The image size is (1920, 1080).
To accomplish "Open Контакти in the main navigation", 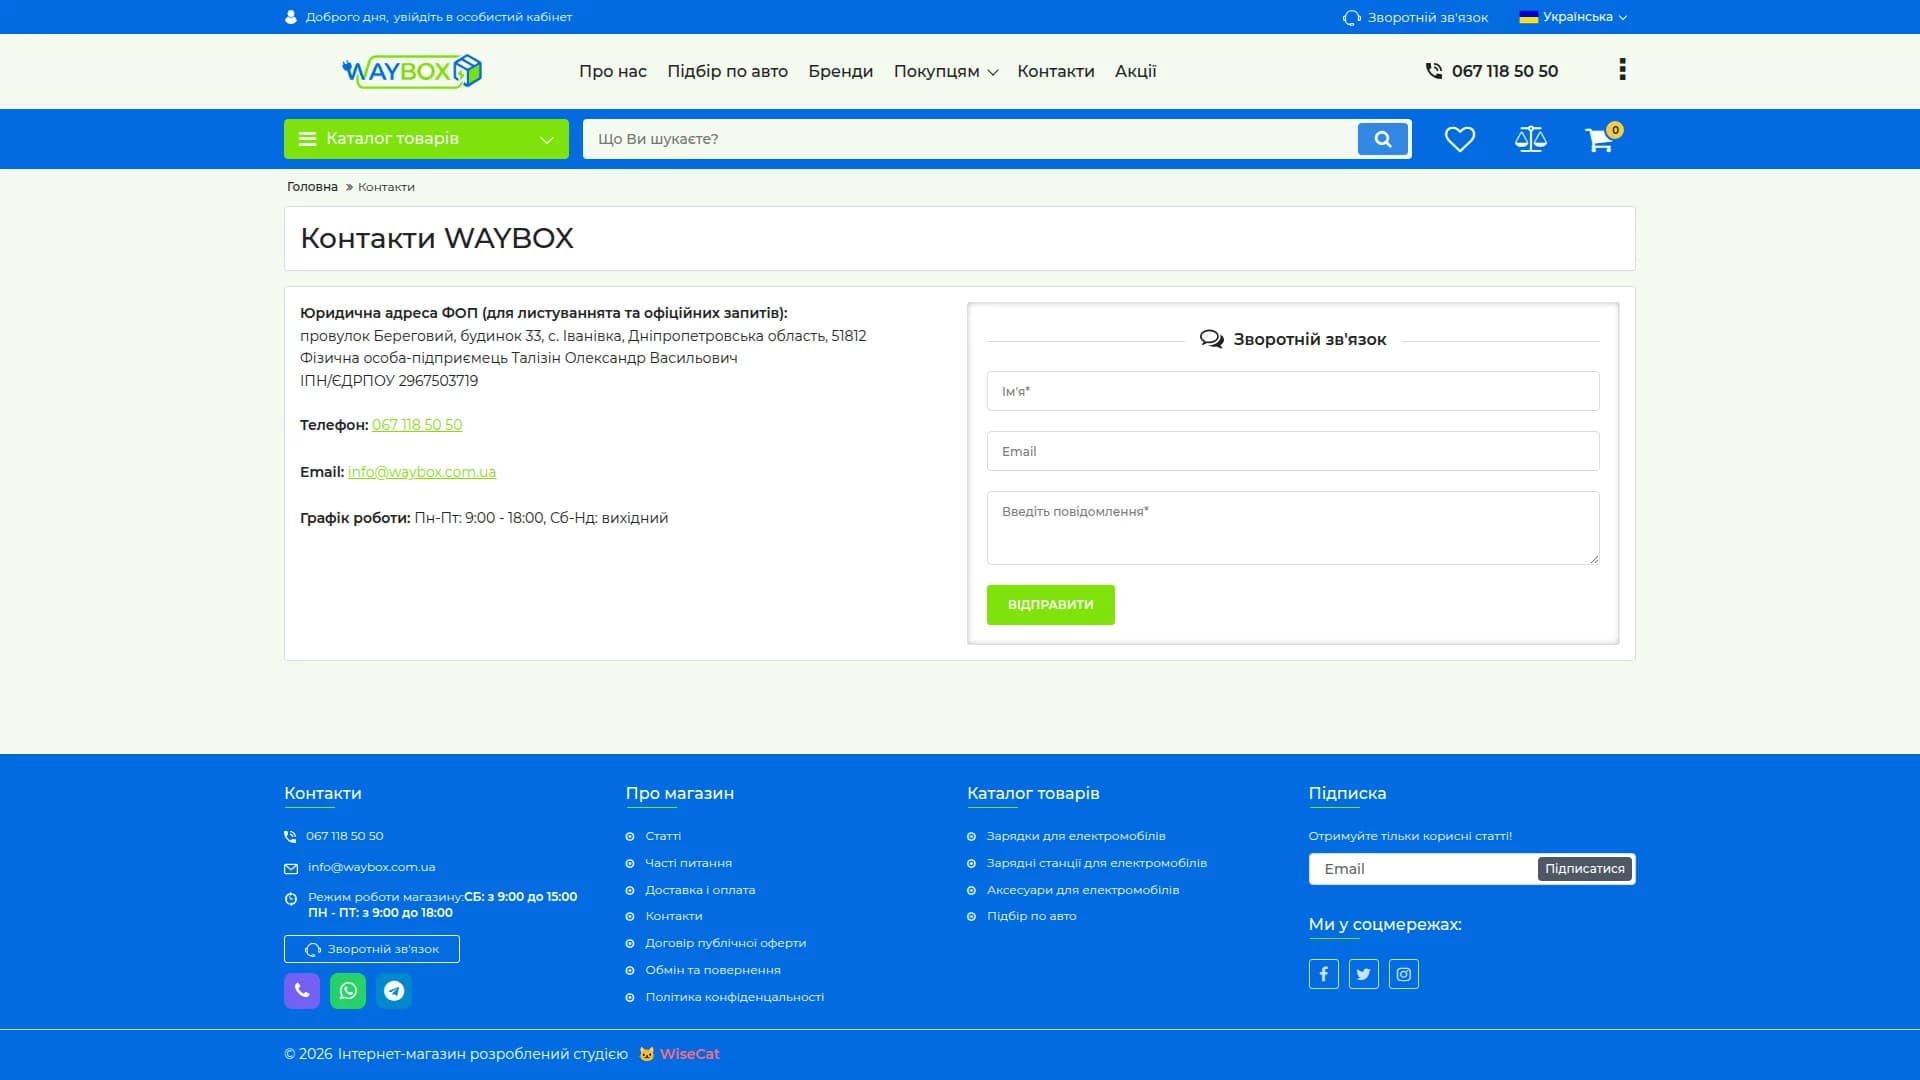I will click(1055, 71).
